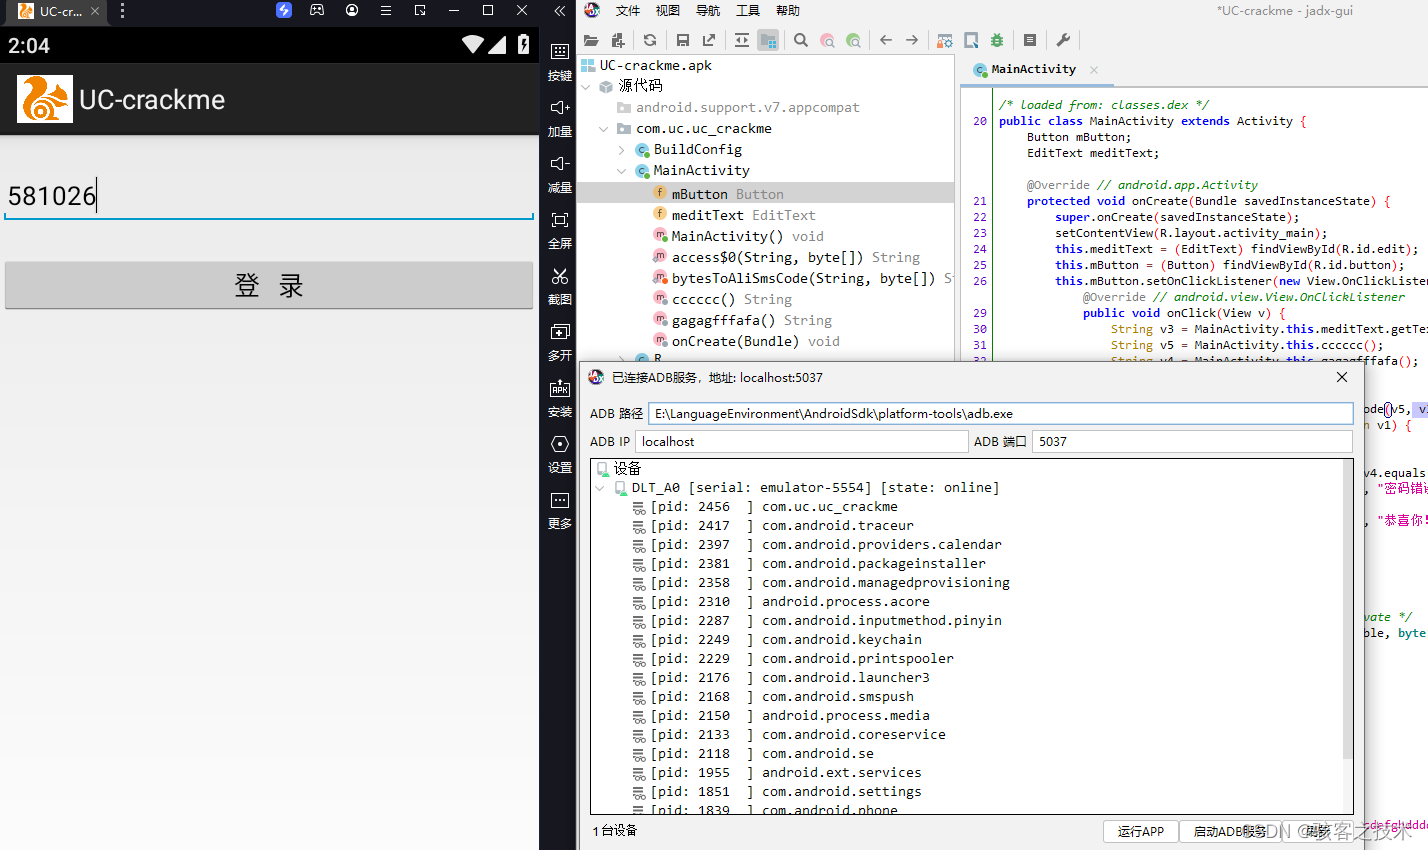Click the reload/sync toolbar icon
The width and height of the screenshot is (1428, 850).
(650, 40)
